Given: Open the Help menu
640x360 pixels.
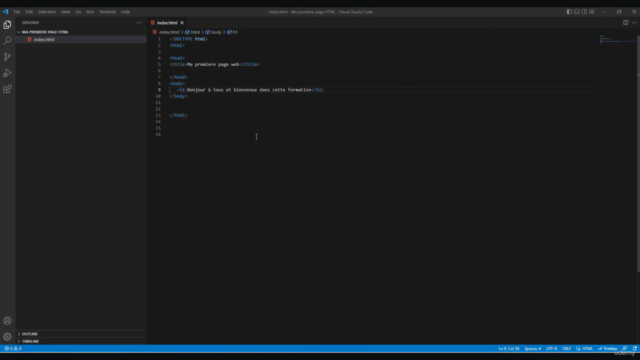Looking at the screenshot, I should (125, 12).
